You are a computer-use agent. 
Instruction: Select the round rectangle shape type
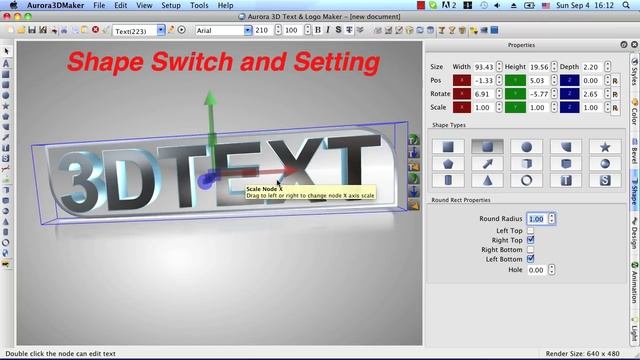tap(487, 147)
